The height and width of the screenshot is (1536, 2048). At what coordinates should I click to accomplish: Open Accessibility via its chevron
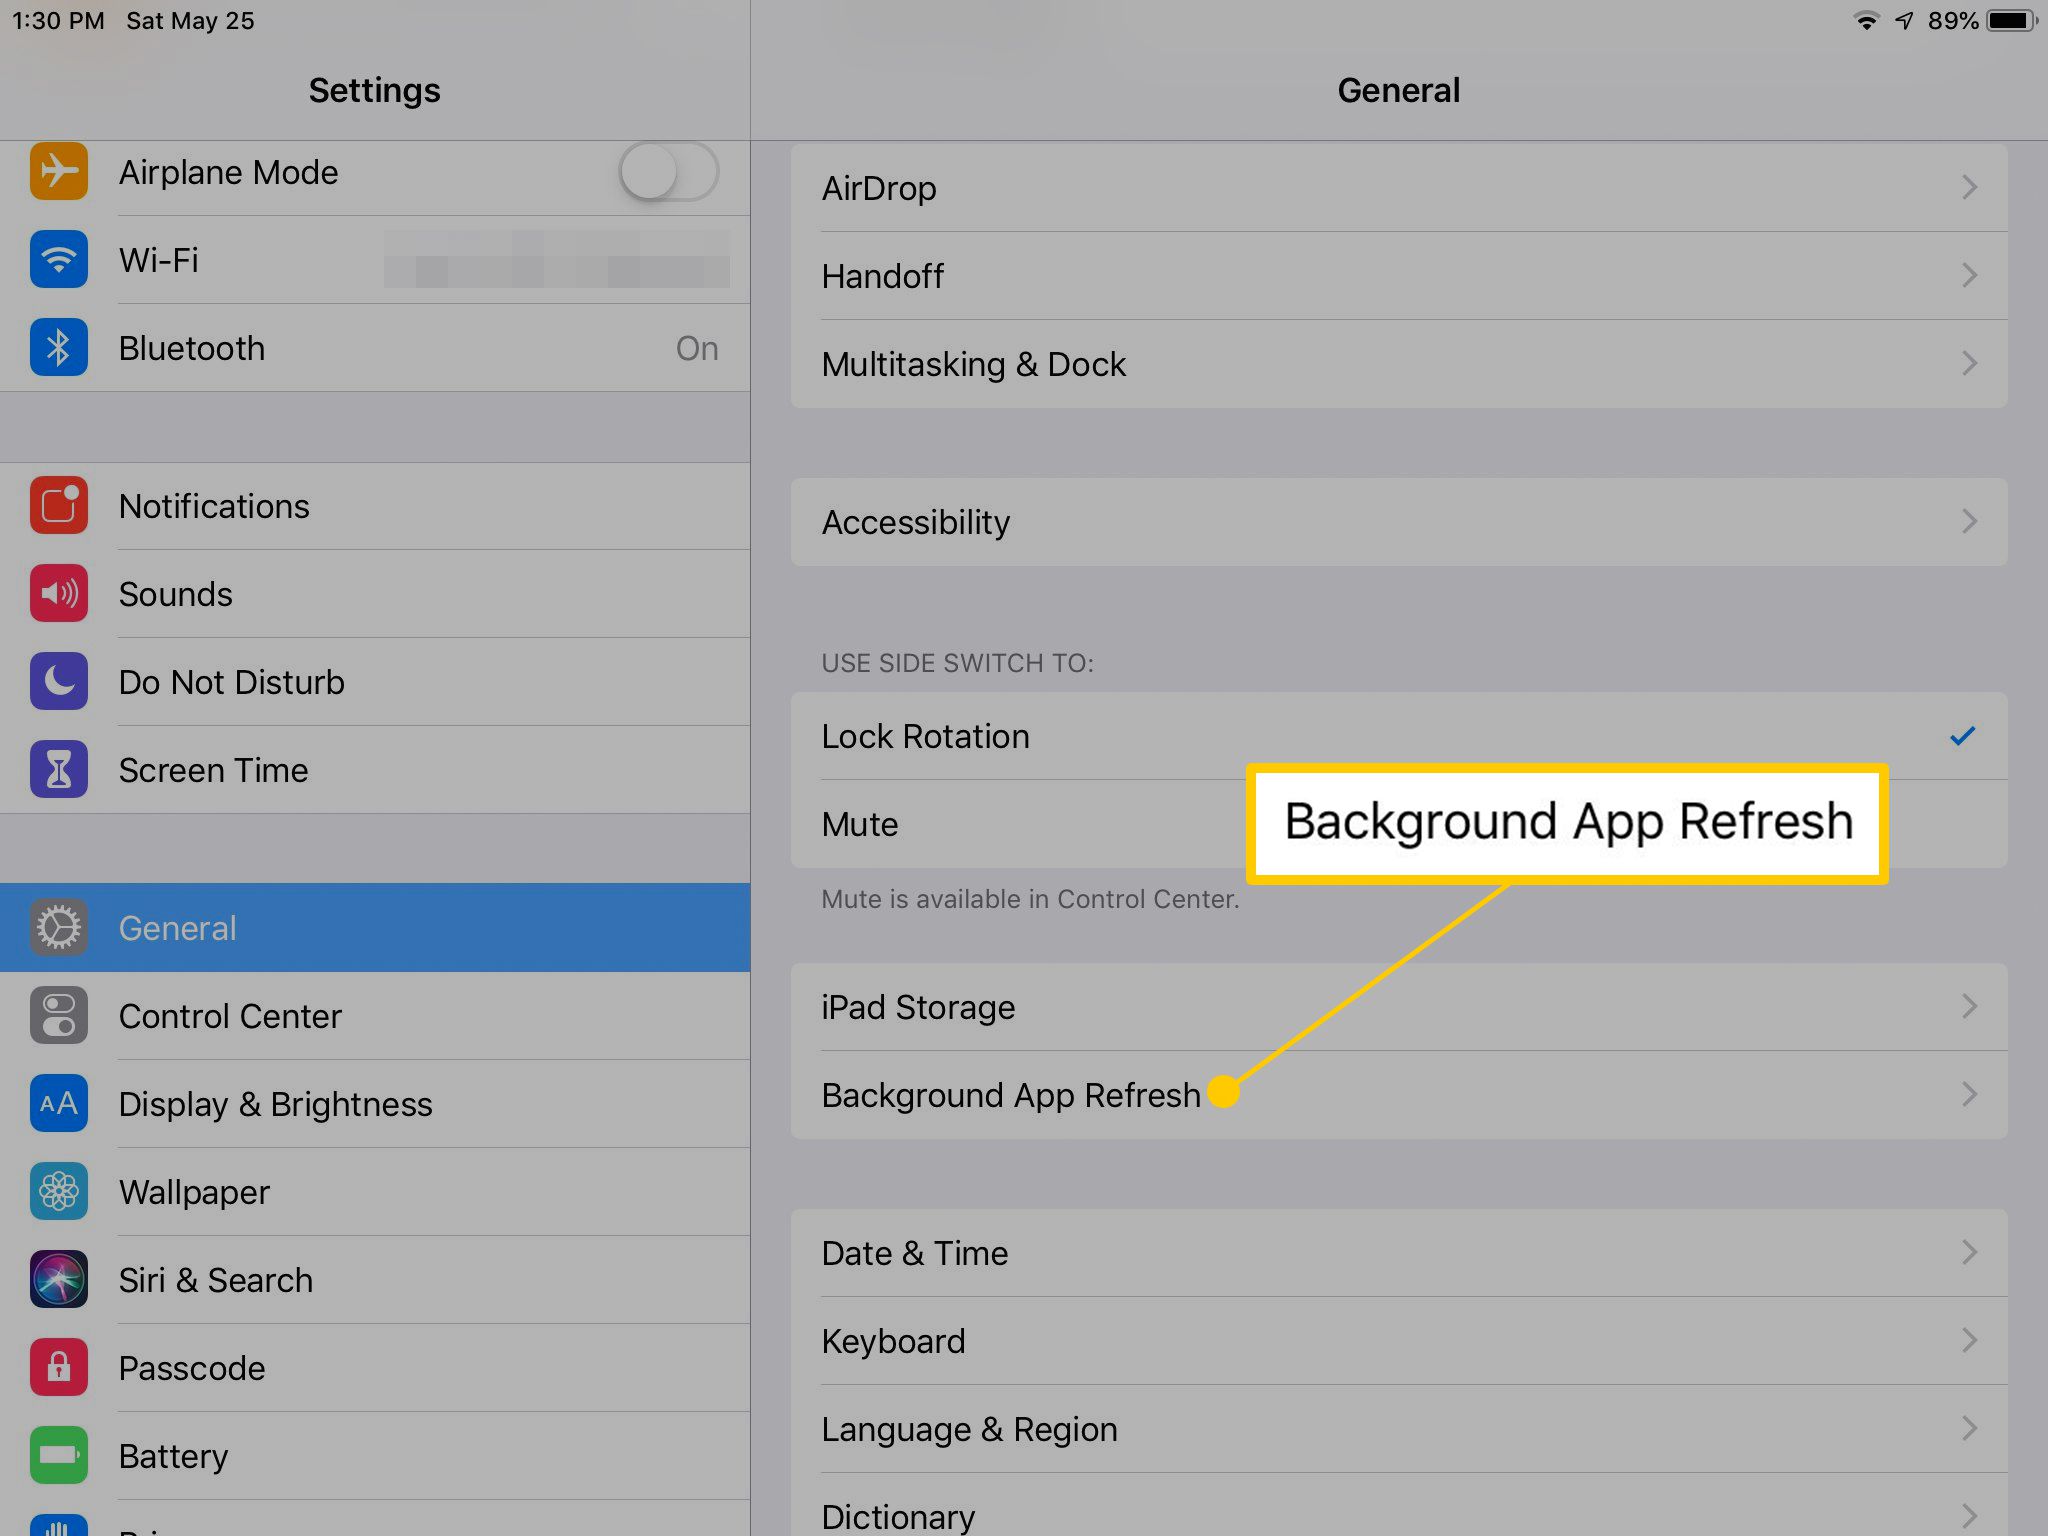tap(1969, 522)
